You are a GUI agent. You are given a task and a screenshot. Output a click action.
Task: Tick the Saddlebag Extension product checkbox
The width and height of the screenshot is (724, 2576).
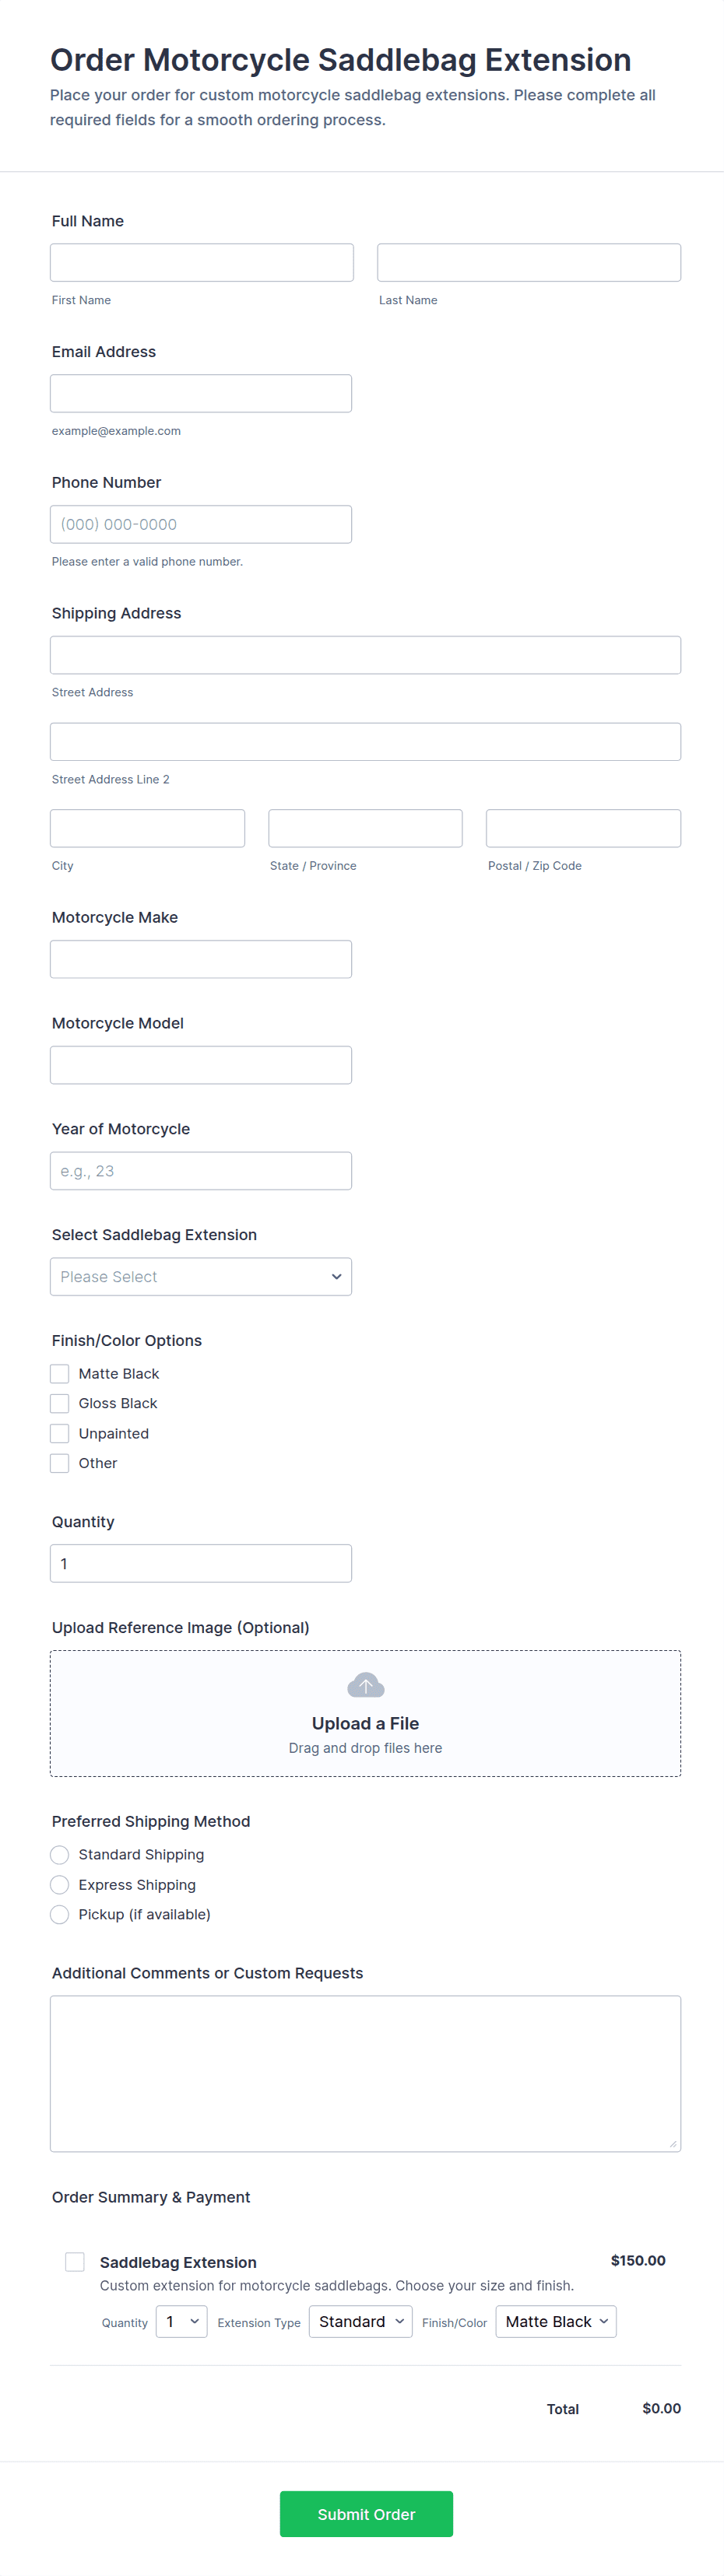(x=75, y=2262)
